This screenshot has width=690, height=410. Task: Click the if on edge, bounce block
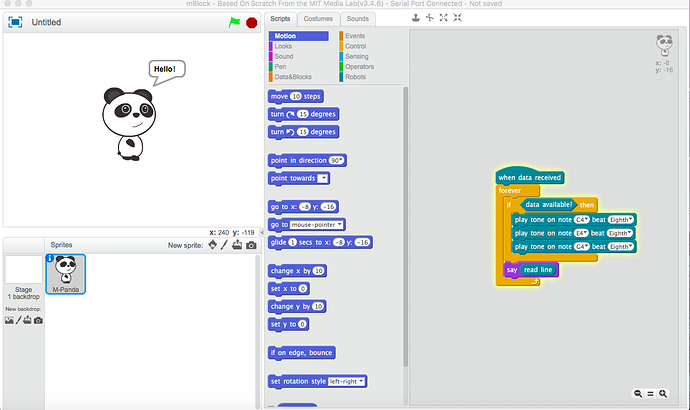302,353
